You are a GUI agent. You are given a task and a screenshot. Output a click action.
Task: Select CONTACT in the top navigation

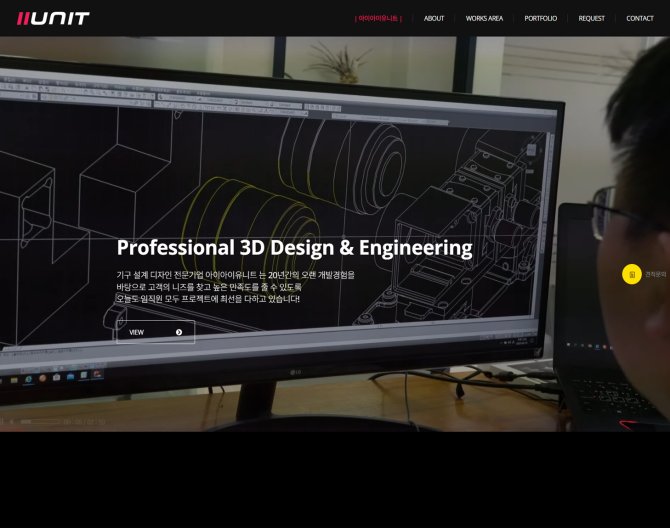tap(639, 18)
